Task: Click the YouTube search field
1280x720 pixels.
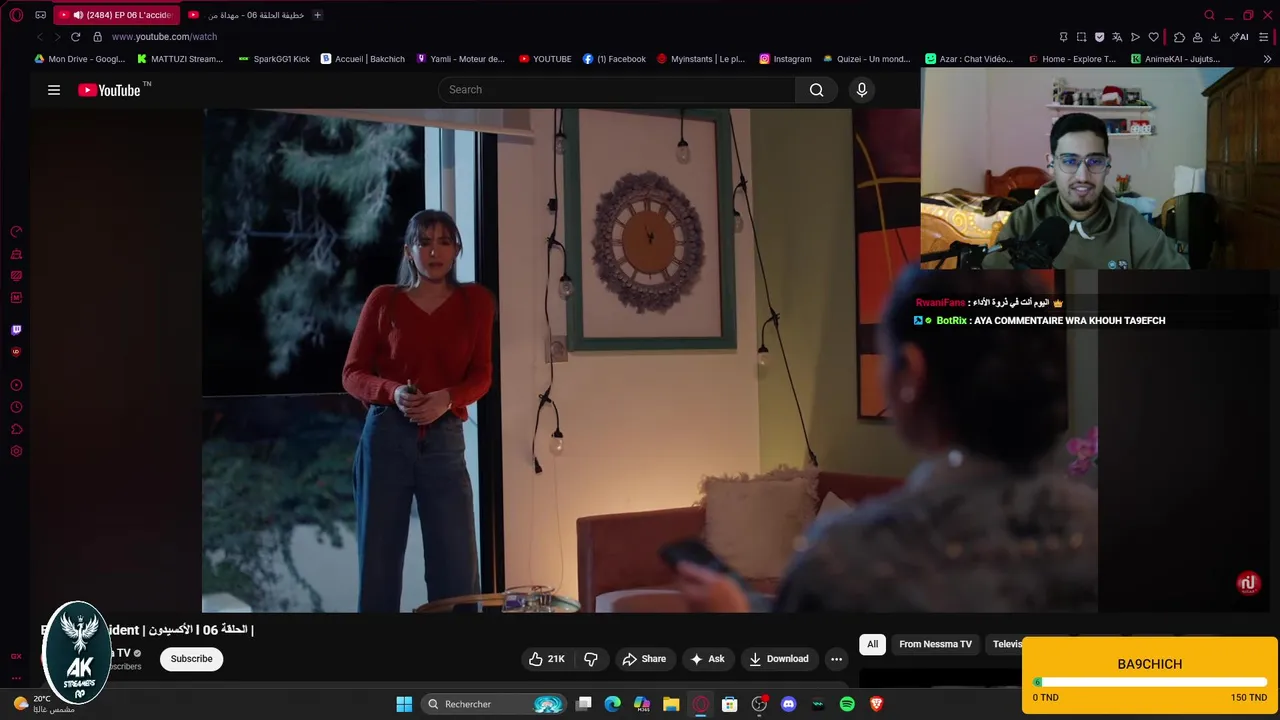Action: (617, 90)
